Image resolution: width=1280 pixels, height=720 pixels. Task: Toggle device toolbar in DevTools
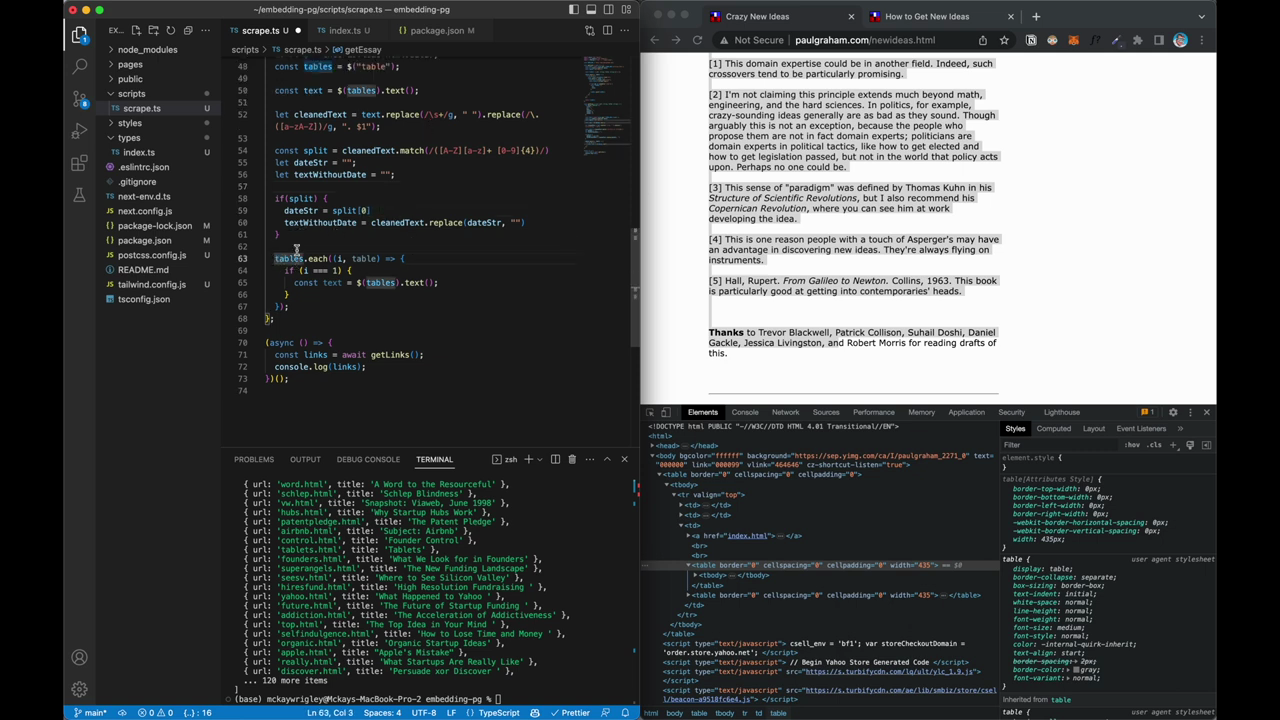(x=666, y=412)
